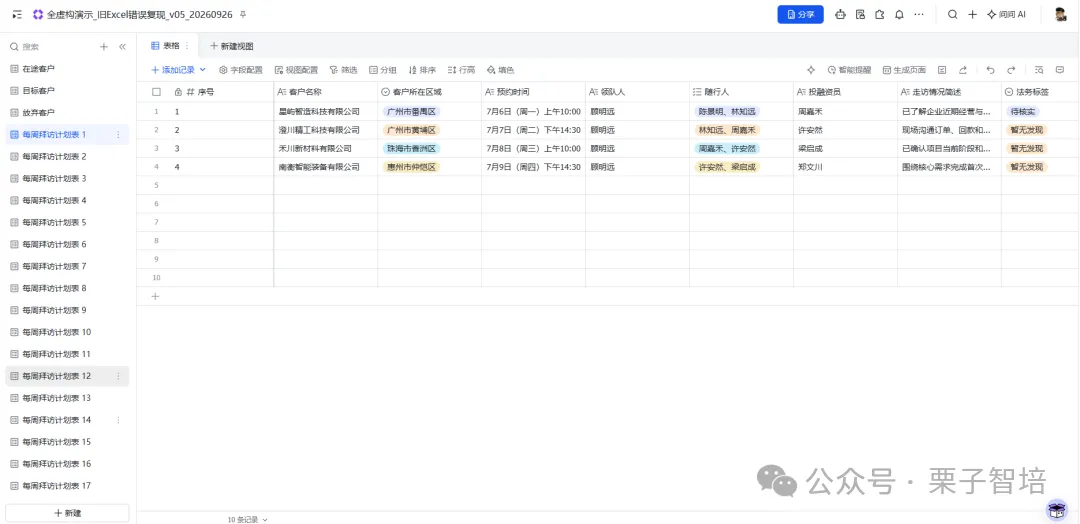Viewport: 1080px width, 524px height.
Task: Click the 法务标签 column header
Action: point(1040,92)
